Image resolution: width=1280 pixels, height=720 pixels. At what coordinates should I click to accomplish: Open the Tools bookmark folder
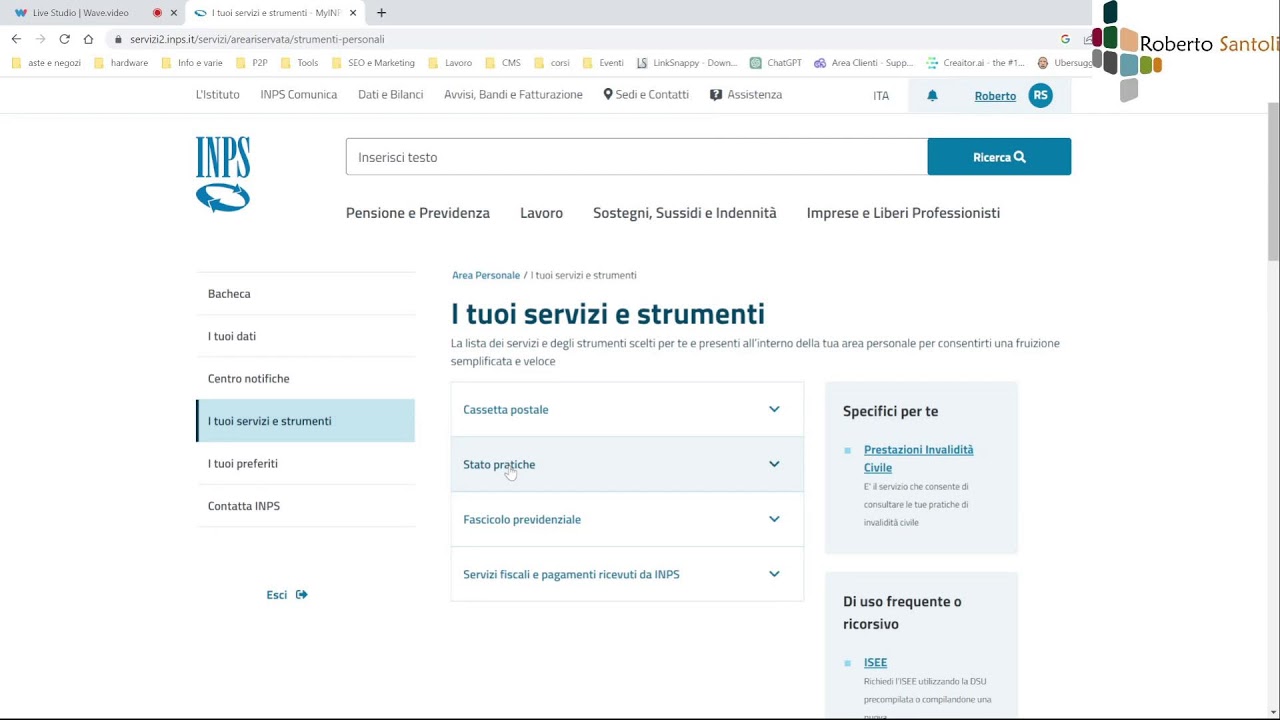[x=299, y=62]
